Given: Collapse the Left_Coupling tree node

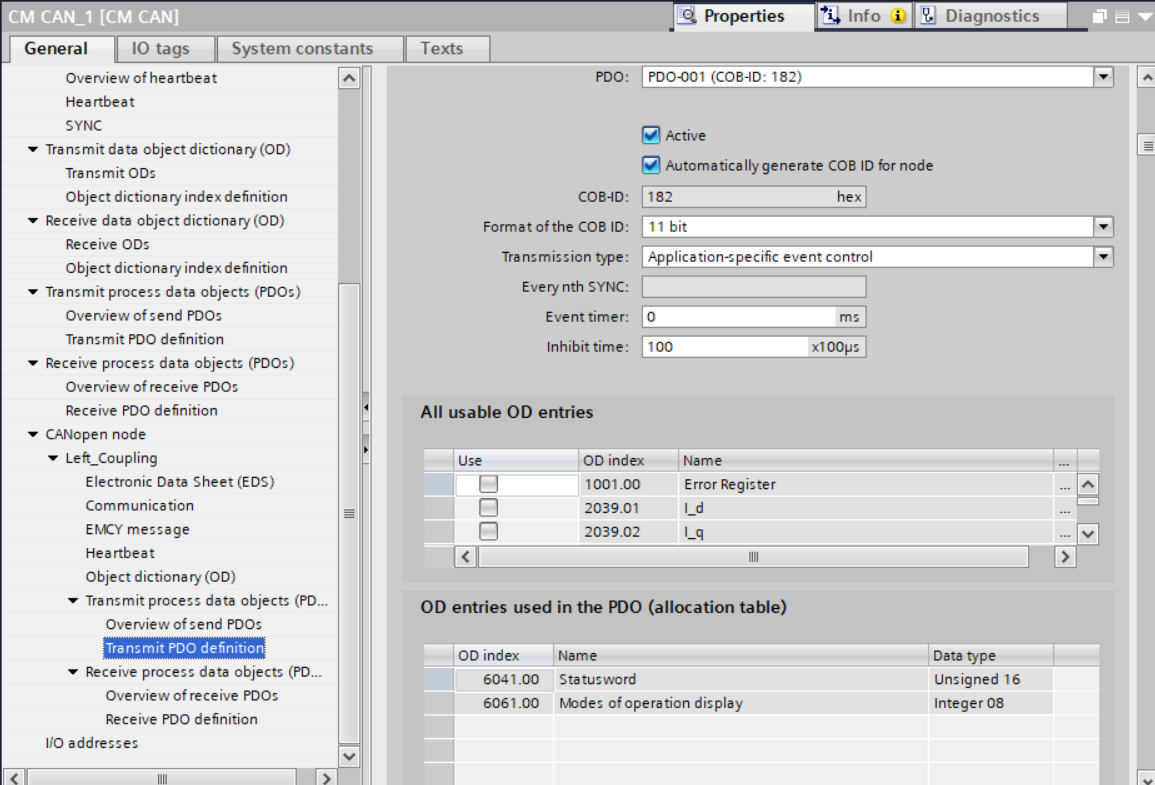Looking at the screenshot, I should 53,458.
